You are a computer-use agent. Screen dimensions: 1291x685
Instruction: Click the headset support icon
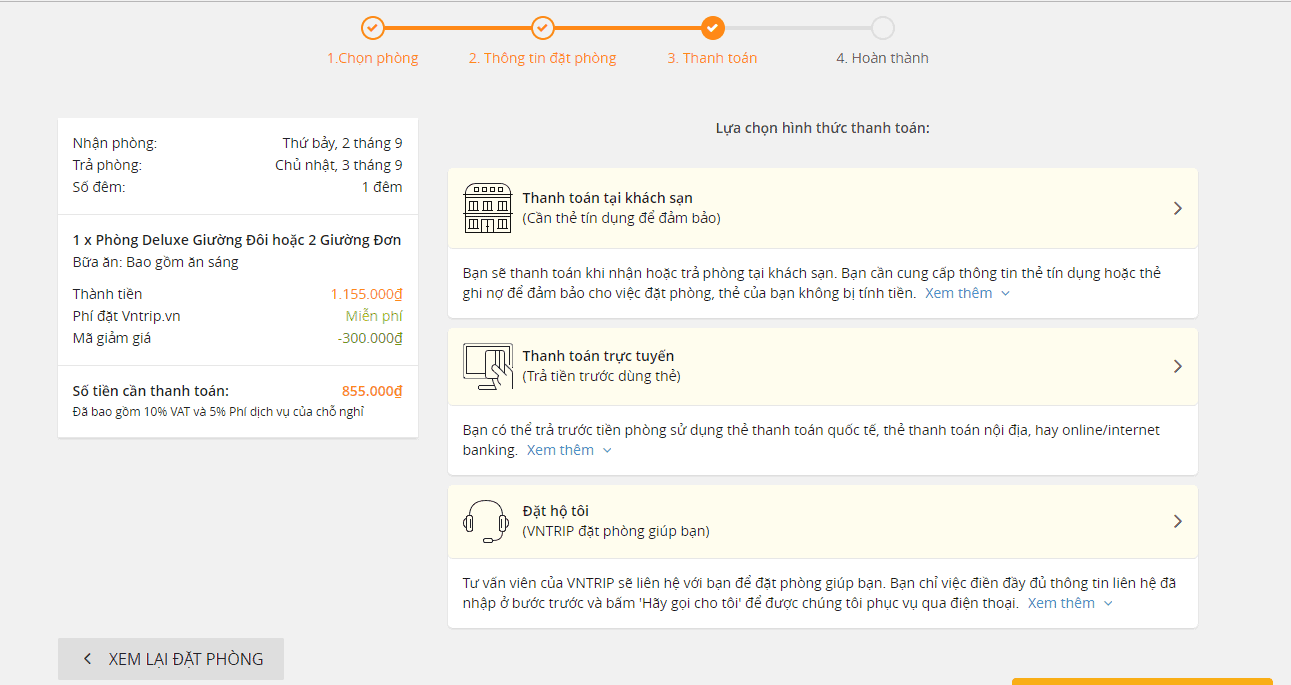(487, 521)
